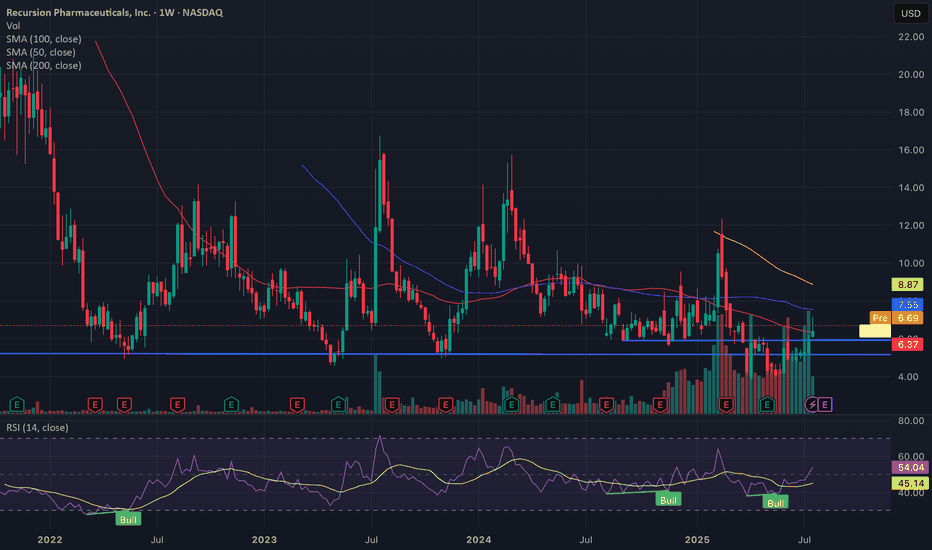Click the 80.00 RSI scale label
This screenshot has width=932, height=550.
pyautogui.click(x=911, y=421)
